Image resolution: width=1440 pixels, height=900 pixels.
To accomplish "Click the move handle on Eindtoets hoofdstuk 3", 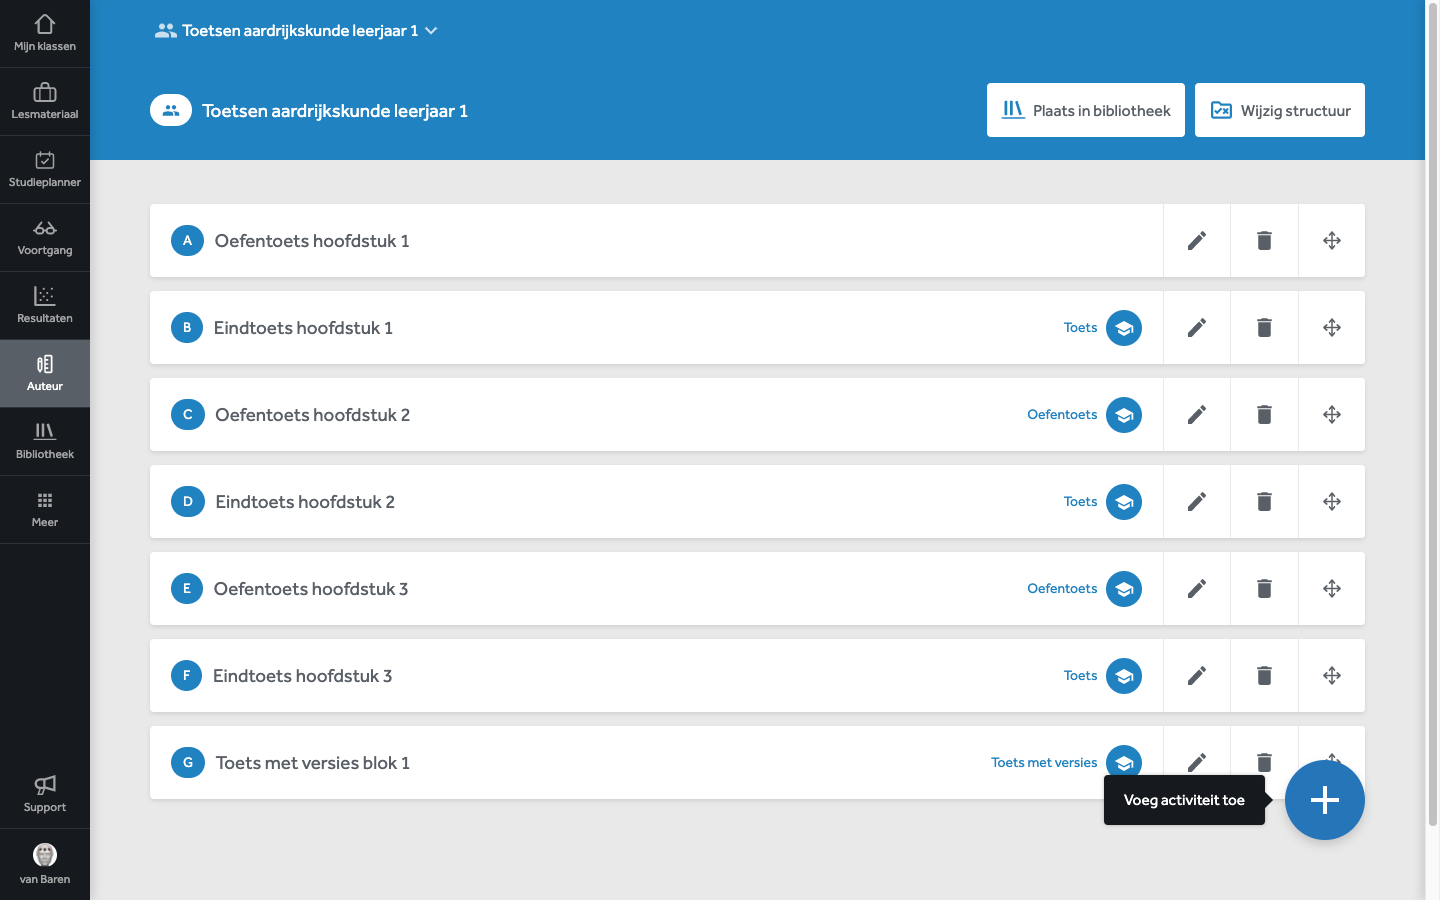I will [x=1331, y=675].
